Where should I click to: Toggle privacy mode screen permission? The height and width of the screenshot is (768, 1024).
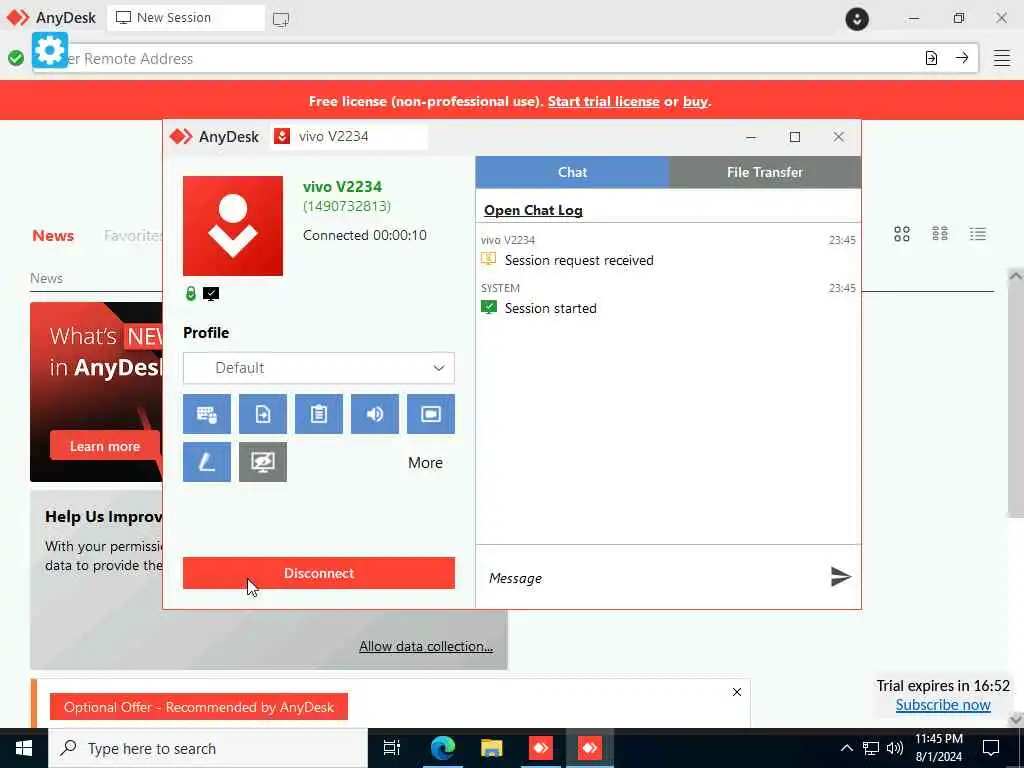pos(263,462)
